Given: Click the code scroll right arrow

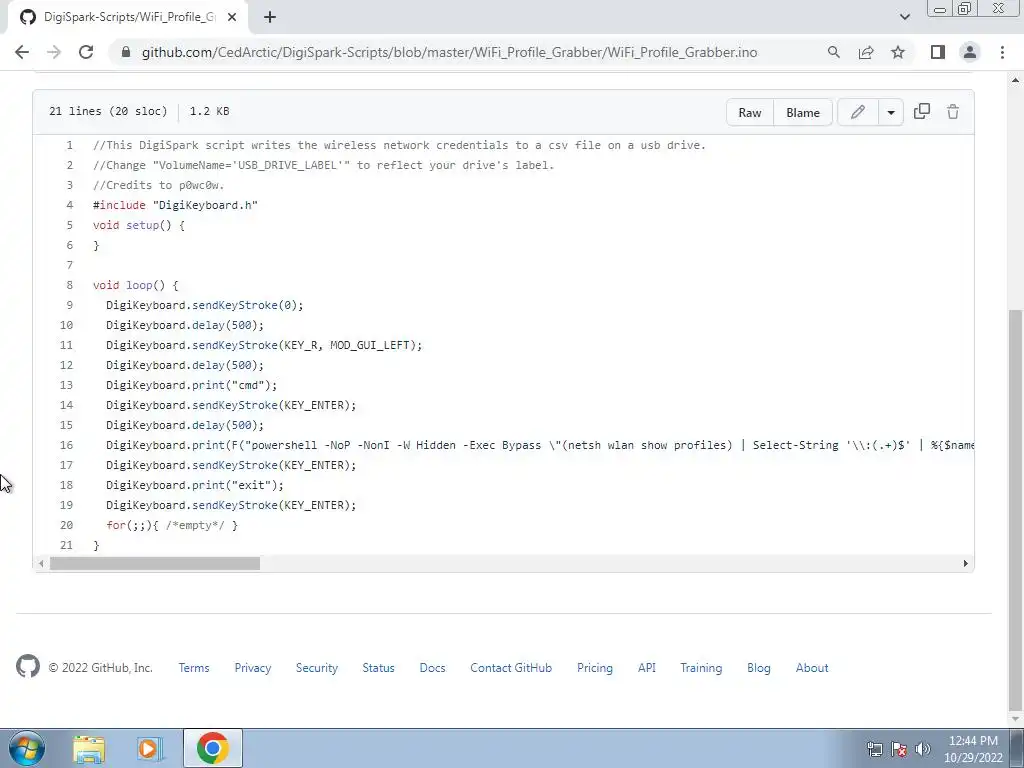Looking at the screenshot, I should (965, 564).
